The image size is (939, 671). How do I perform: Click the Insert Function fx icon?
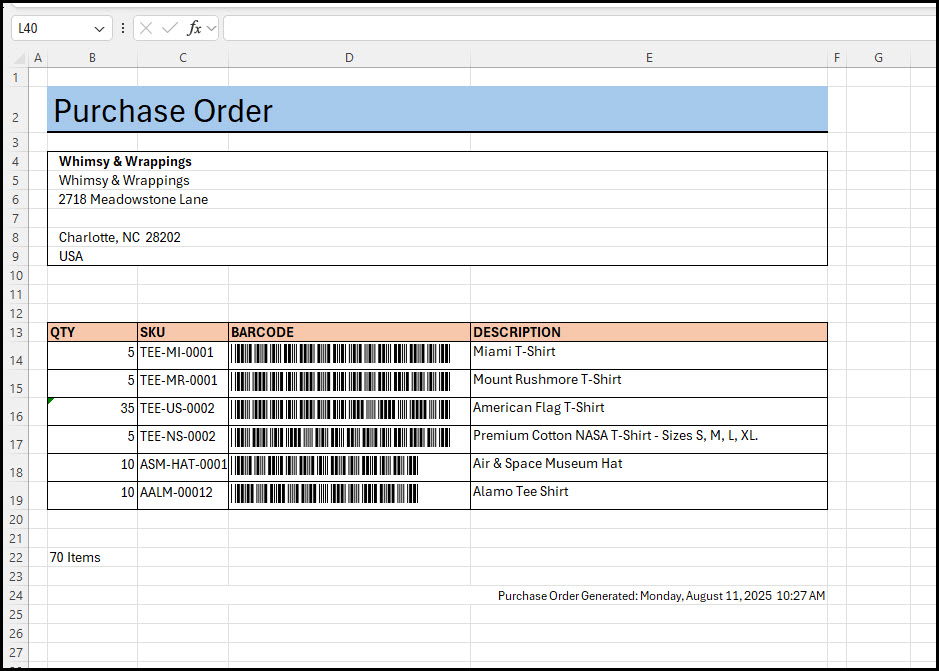coord(194,28)
